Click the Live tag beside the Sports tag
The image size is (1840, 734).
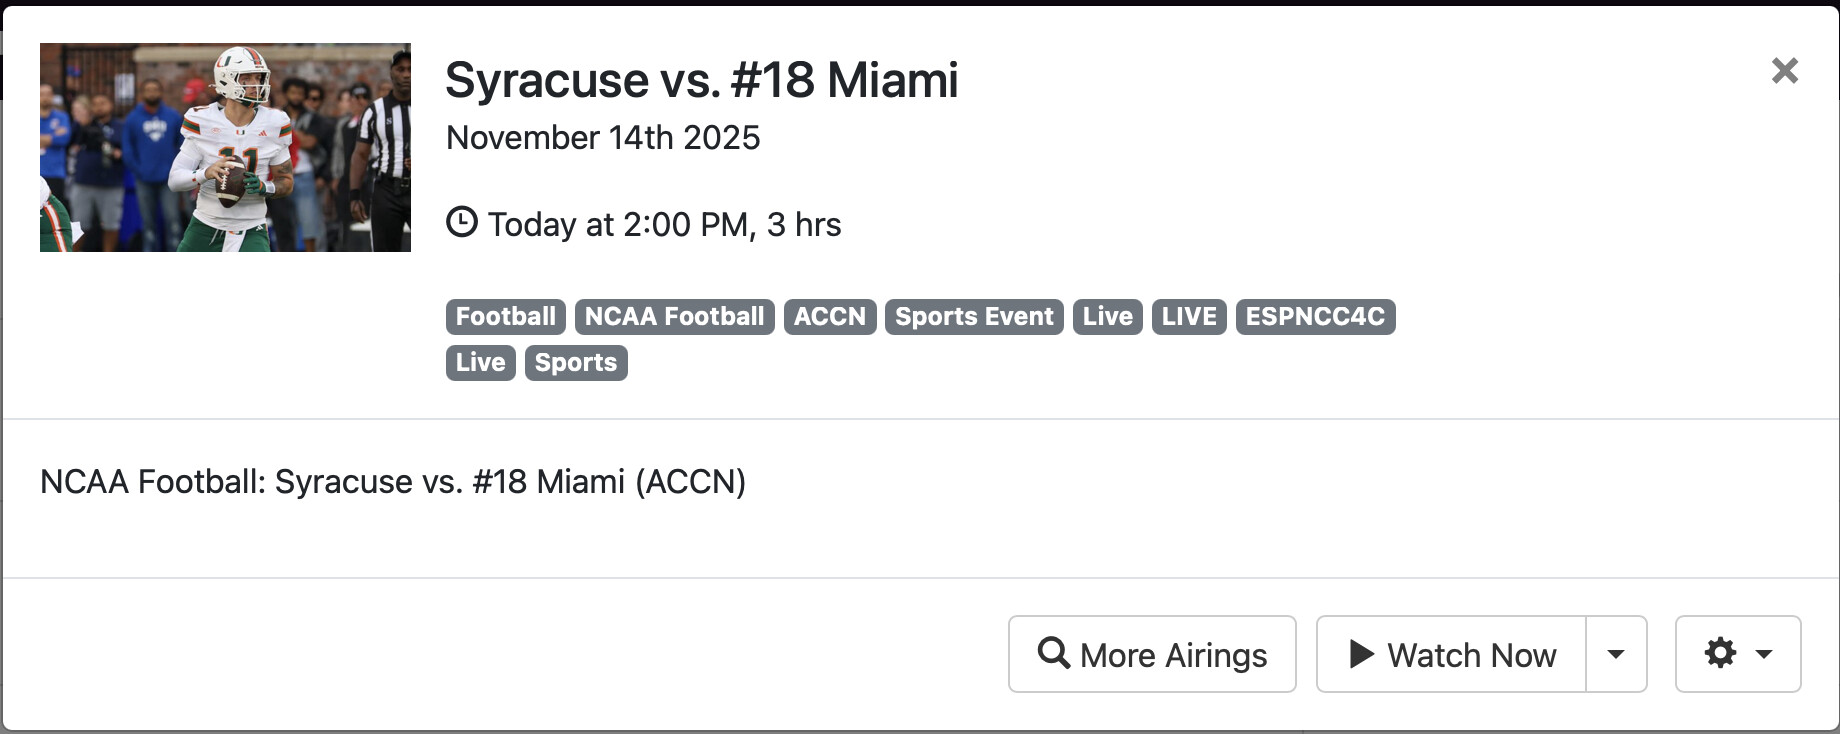coord(480,363)
